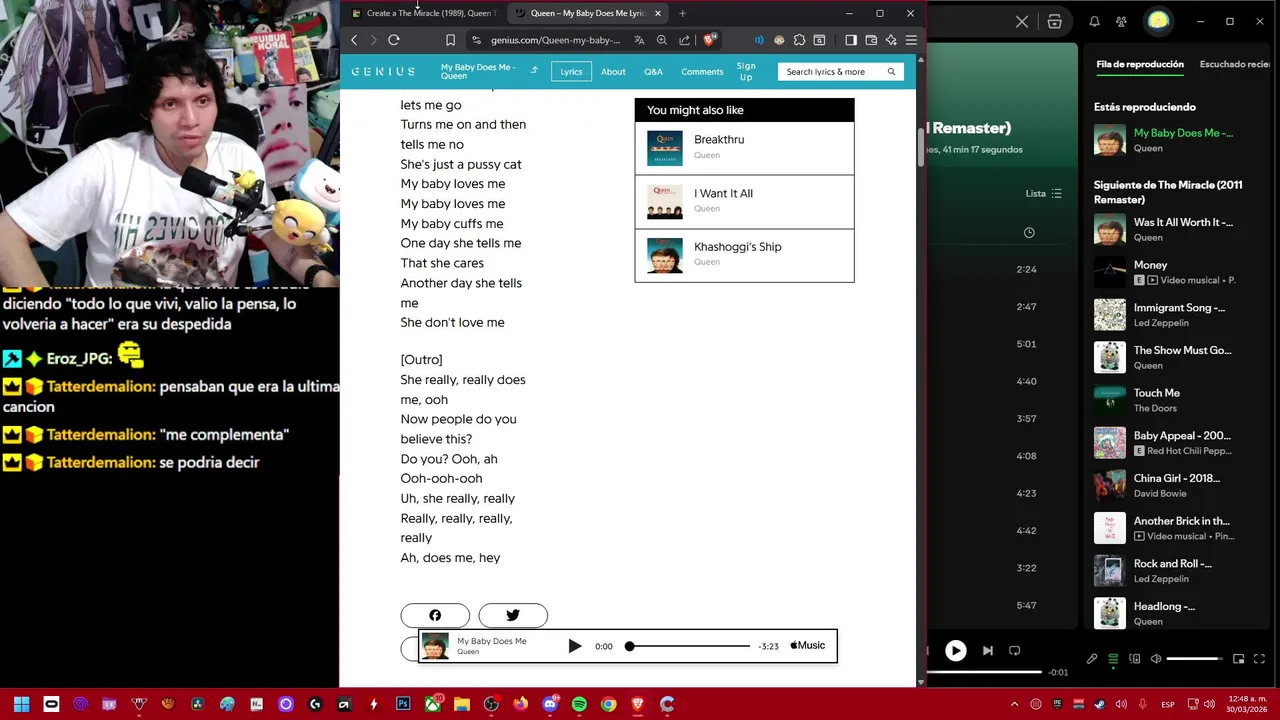
Task: Toggle Spotify lyrics microphone icon
Action: pos(1092,659)
